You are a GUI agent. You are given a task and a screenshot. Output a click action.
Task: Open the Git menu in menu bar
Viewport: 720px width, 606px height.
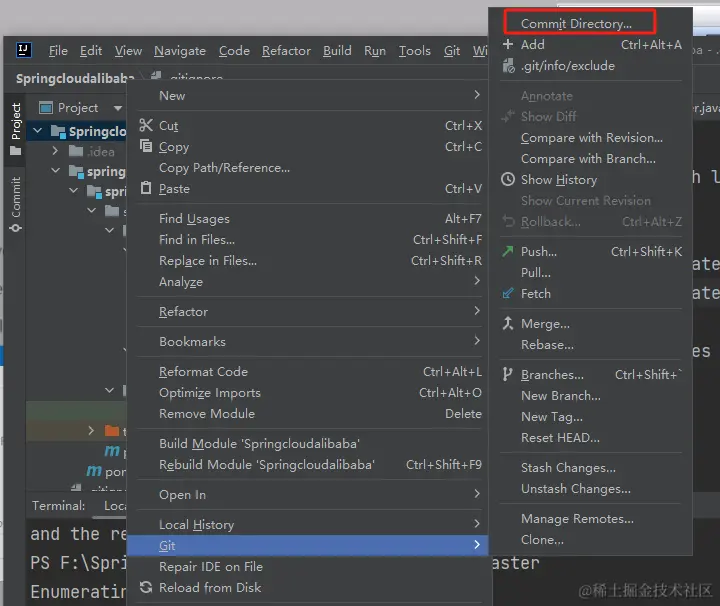452,50
